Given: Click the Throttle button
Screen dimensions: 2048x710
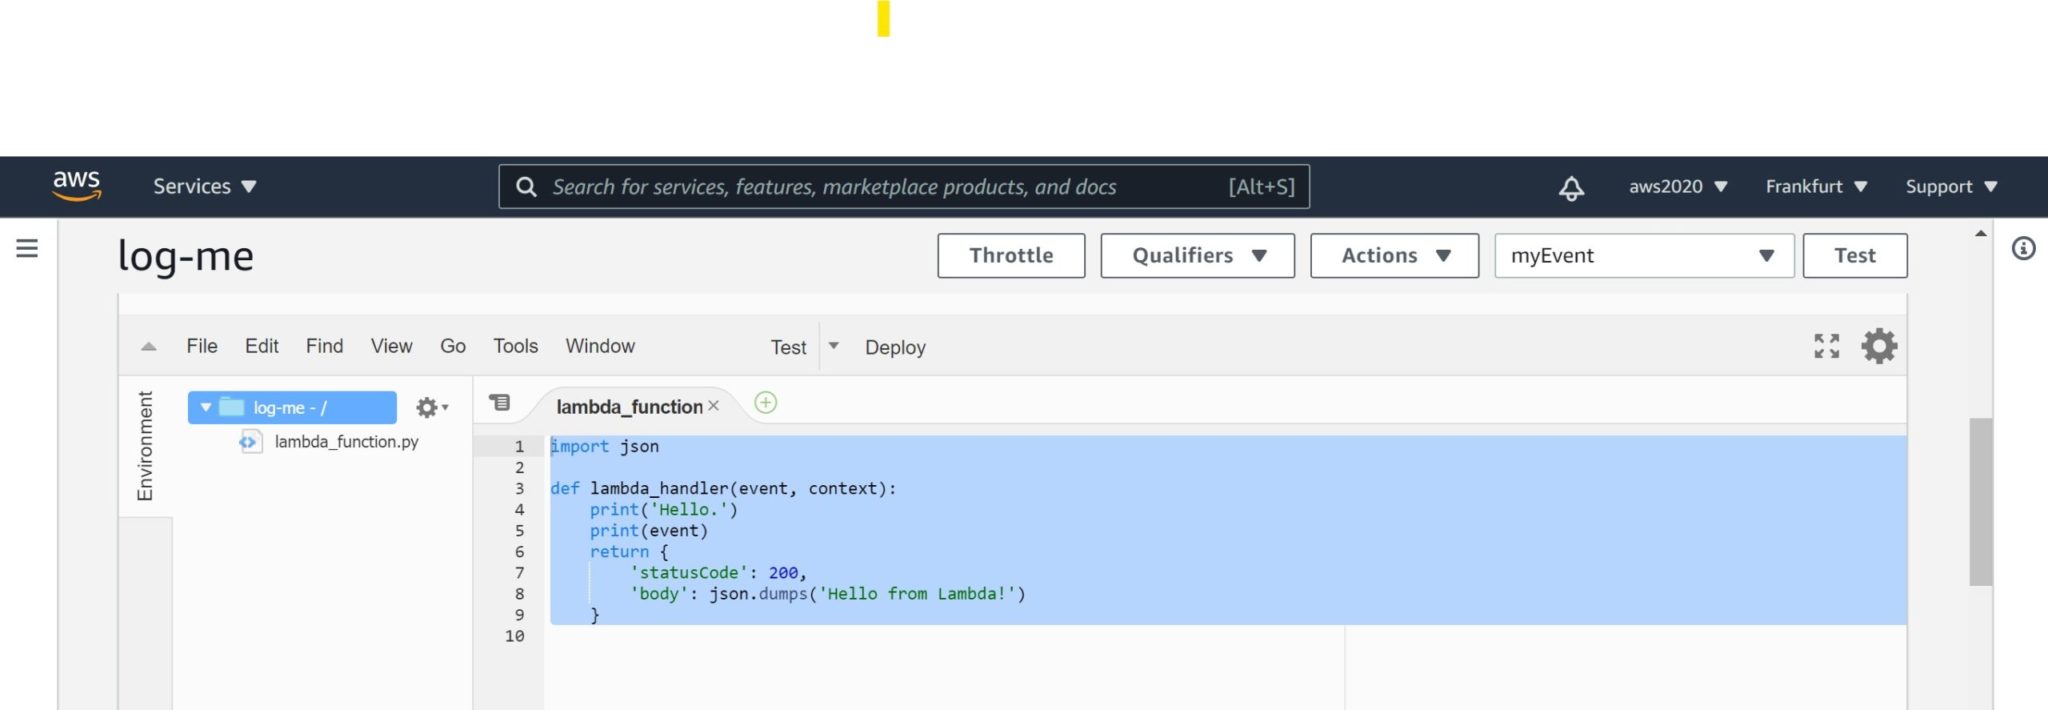Looking at the screenshot, I should point(1011,255).
